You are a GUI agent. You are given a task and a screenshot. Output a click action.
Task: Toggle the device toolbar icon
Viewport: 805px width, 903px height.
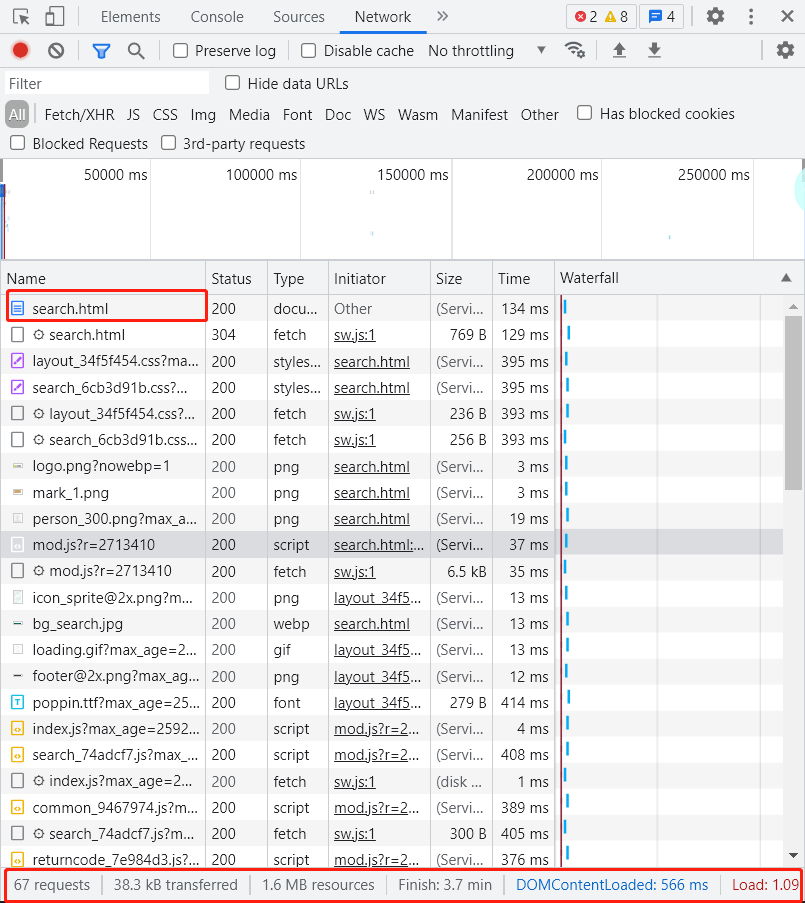[x=55, y=17]
